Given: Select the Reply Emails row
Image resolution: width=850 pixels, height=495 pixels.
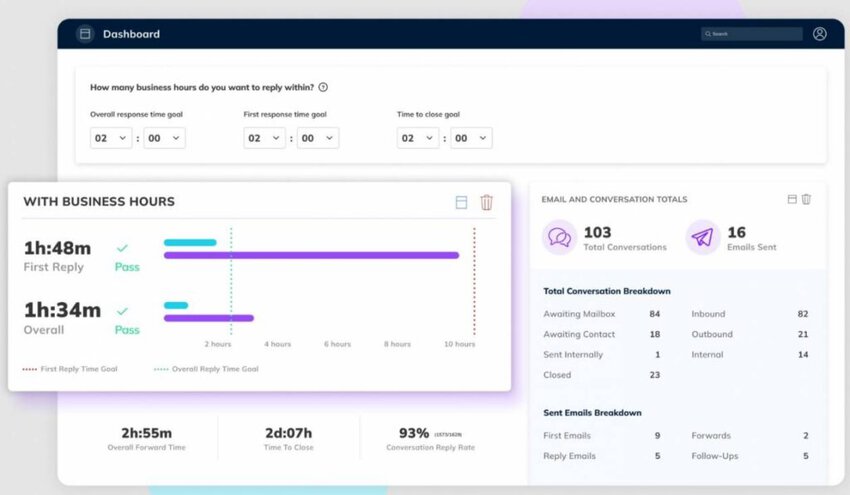Looking at the screenshot, I should point(602,456).
